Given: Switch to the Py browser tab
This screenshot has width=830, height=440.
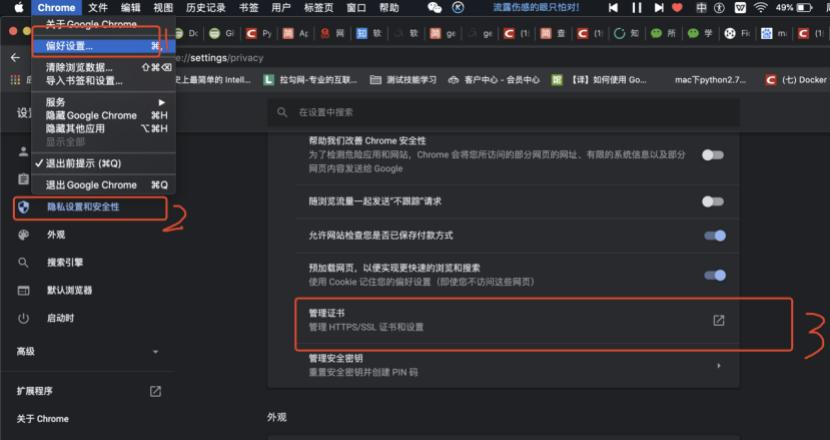Looking at the screenshot, I should (258, 33).
